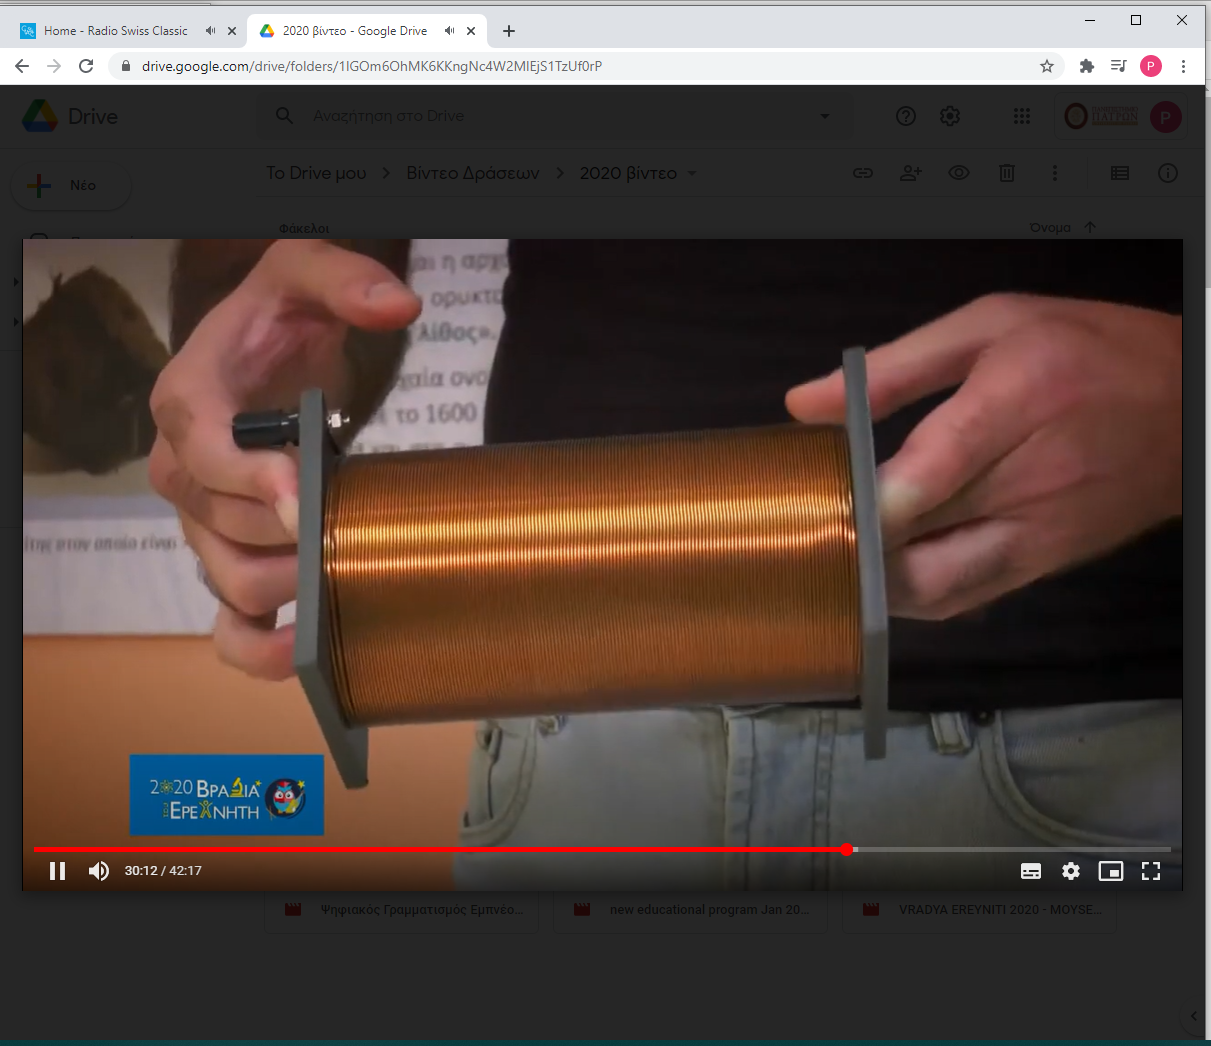Open a new browser tab
Image resolution: width=1211 pixels, height=1046 pixels.
[508, 31]
